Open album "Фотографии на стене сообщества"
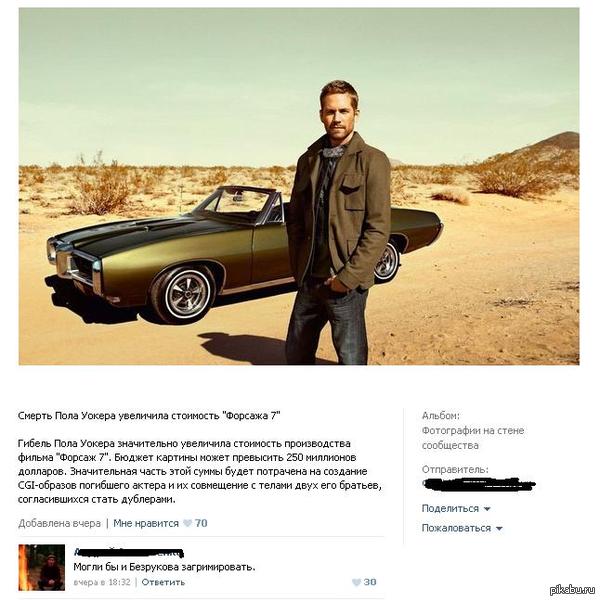The height and width of the screenshot is (601, 600). (473, 438)
